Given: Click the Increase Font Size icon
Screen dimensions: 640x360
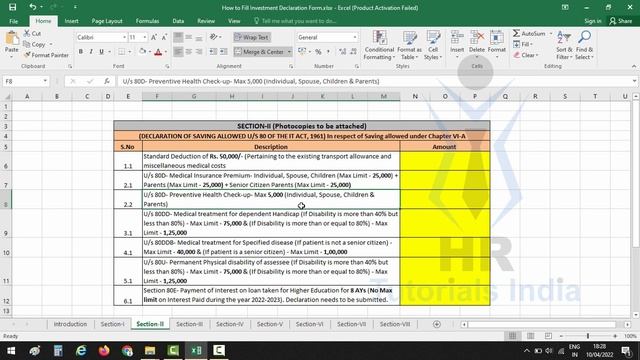Looking at the screenshot, I should point(154,37).
